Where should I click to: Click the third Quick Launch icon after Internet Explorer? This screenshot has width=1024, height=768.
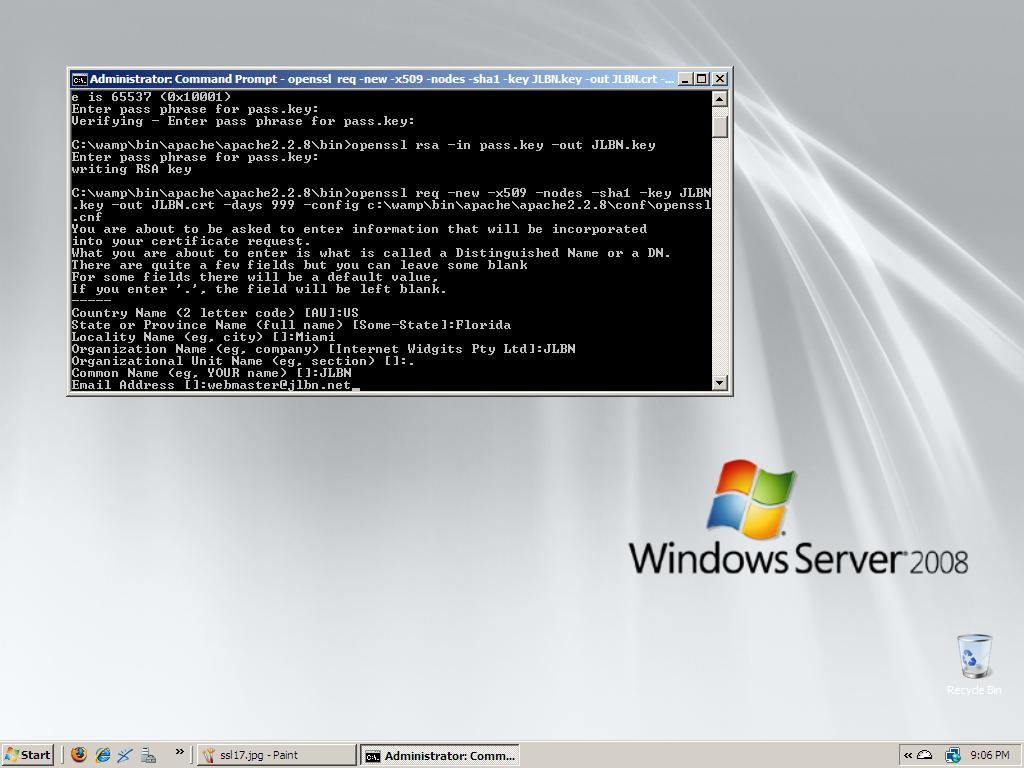click(x=125, y=755)
